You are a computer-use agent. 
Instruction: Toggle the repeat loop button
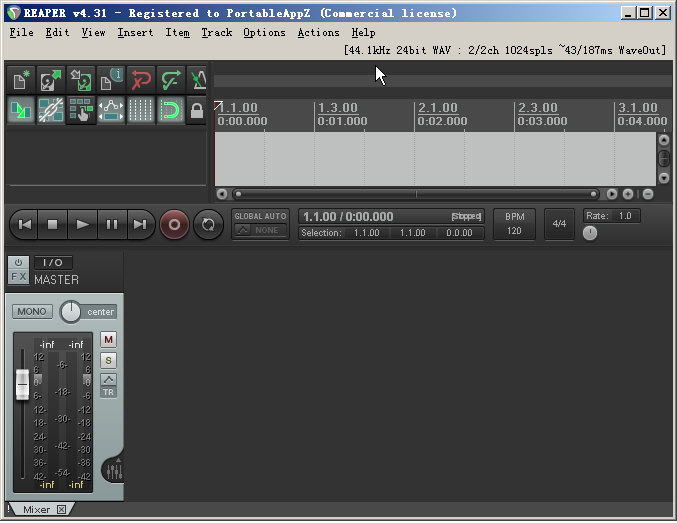(x=208, y=225)
